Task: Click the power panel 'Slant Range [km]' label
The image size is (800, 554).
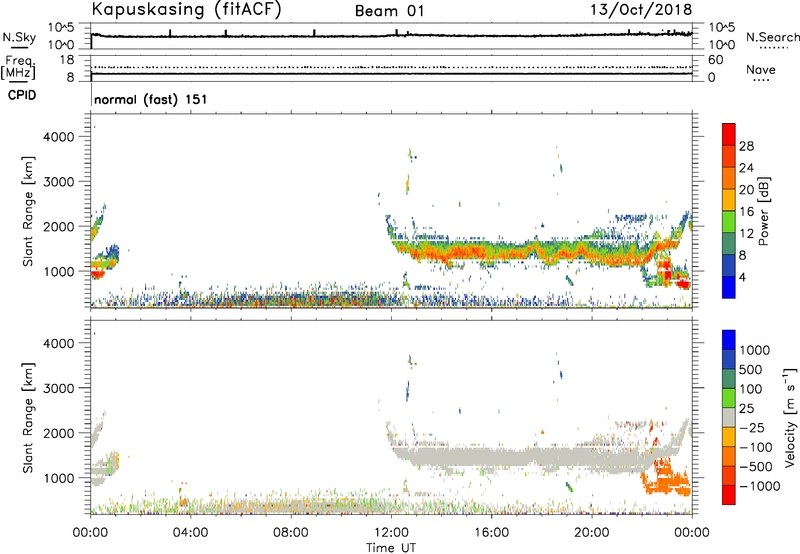Action: click(28, 211)
